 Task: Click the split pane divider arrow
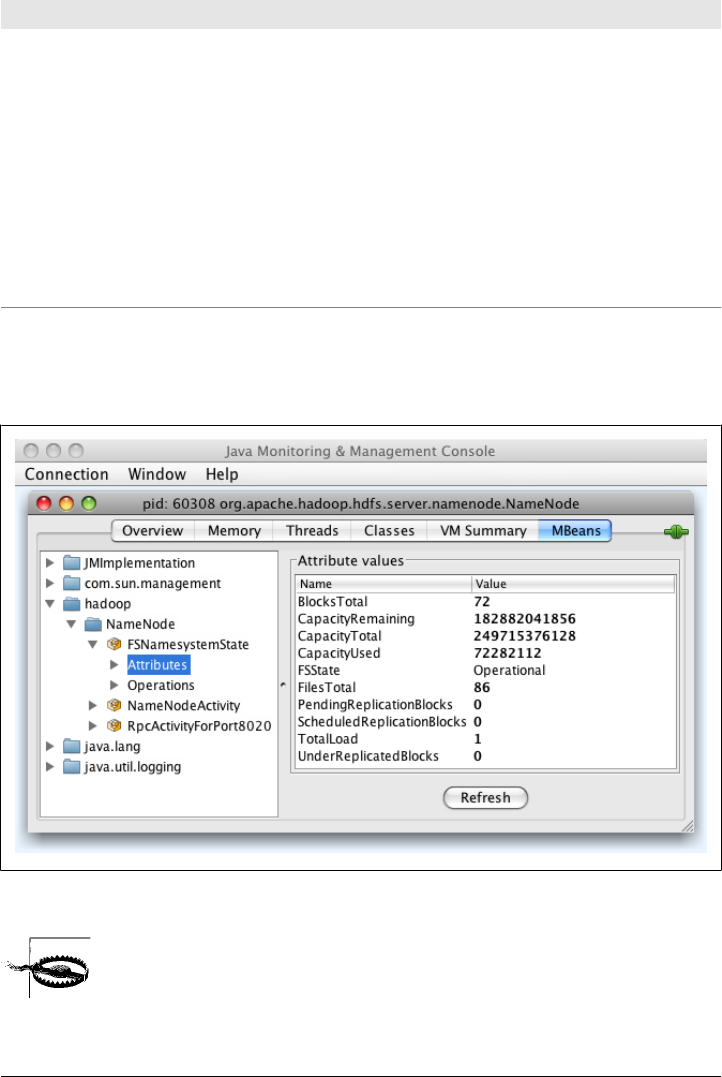[x=283, y=685]
